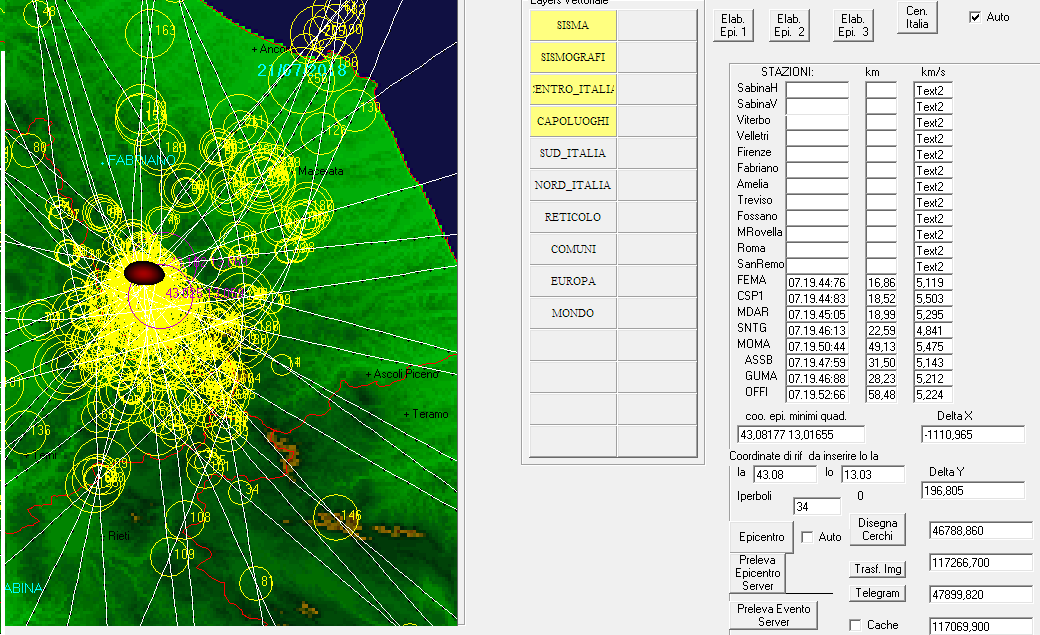
Task: Click the Epicentro button
Action: point(761,537)
